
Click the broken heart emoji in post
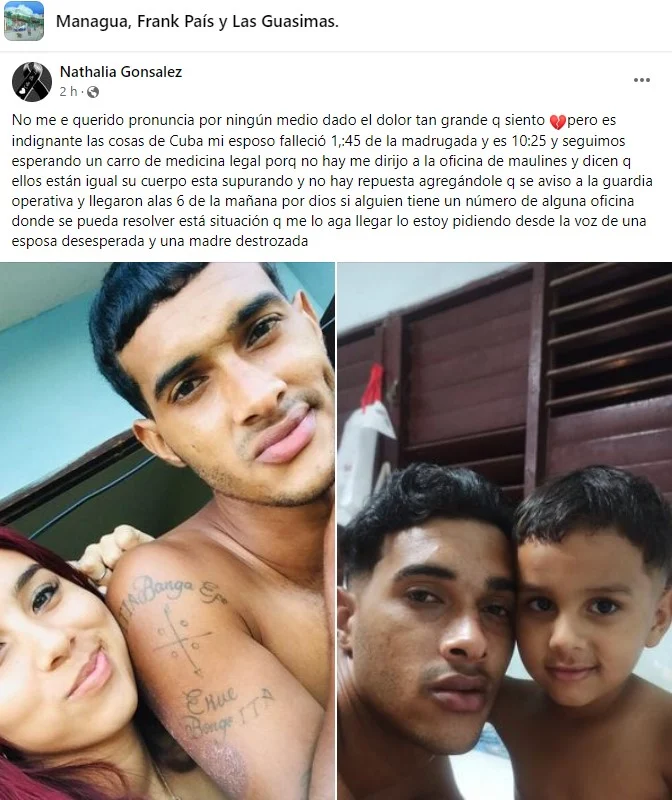(x=557, y=121)
